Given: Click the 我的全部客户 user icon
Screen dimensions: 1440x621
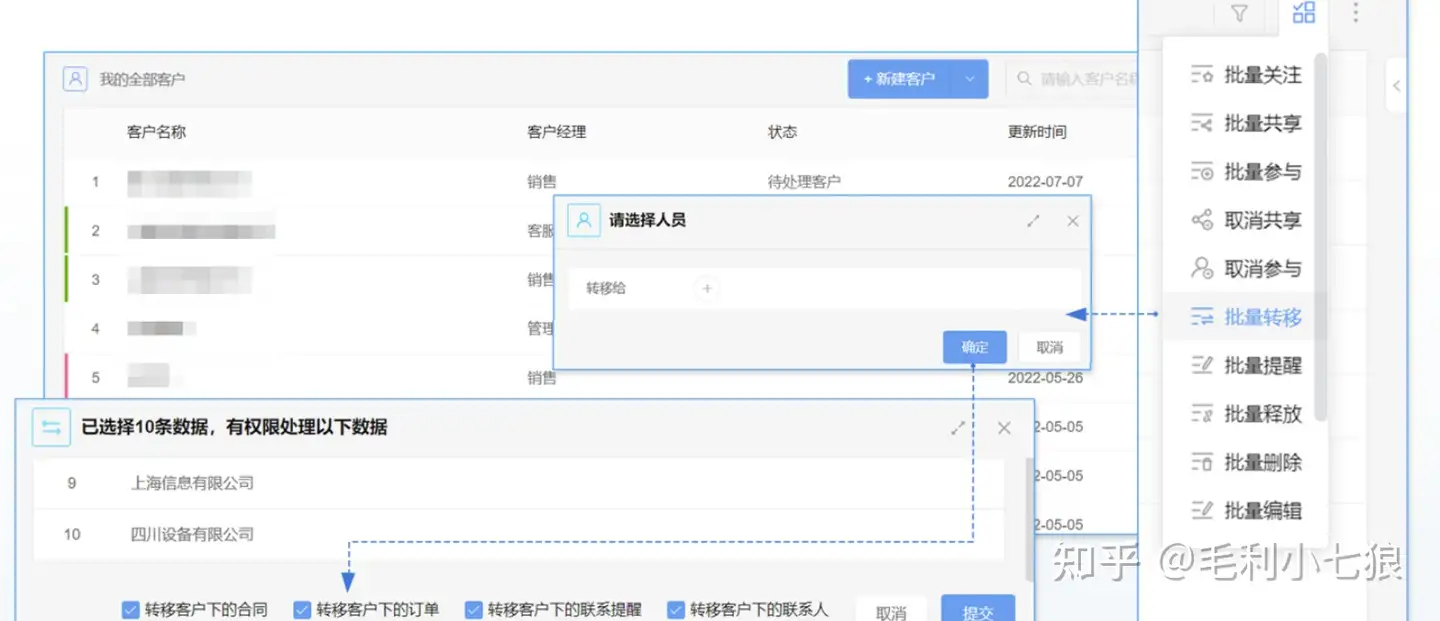Looking at the screenshot, I should (75, 79).
